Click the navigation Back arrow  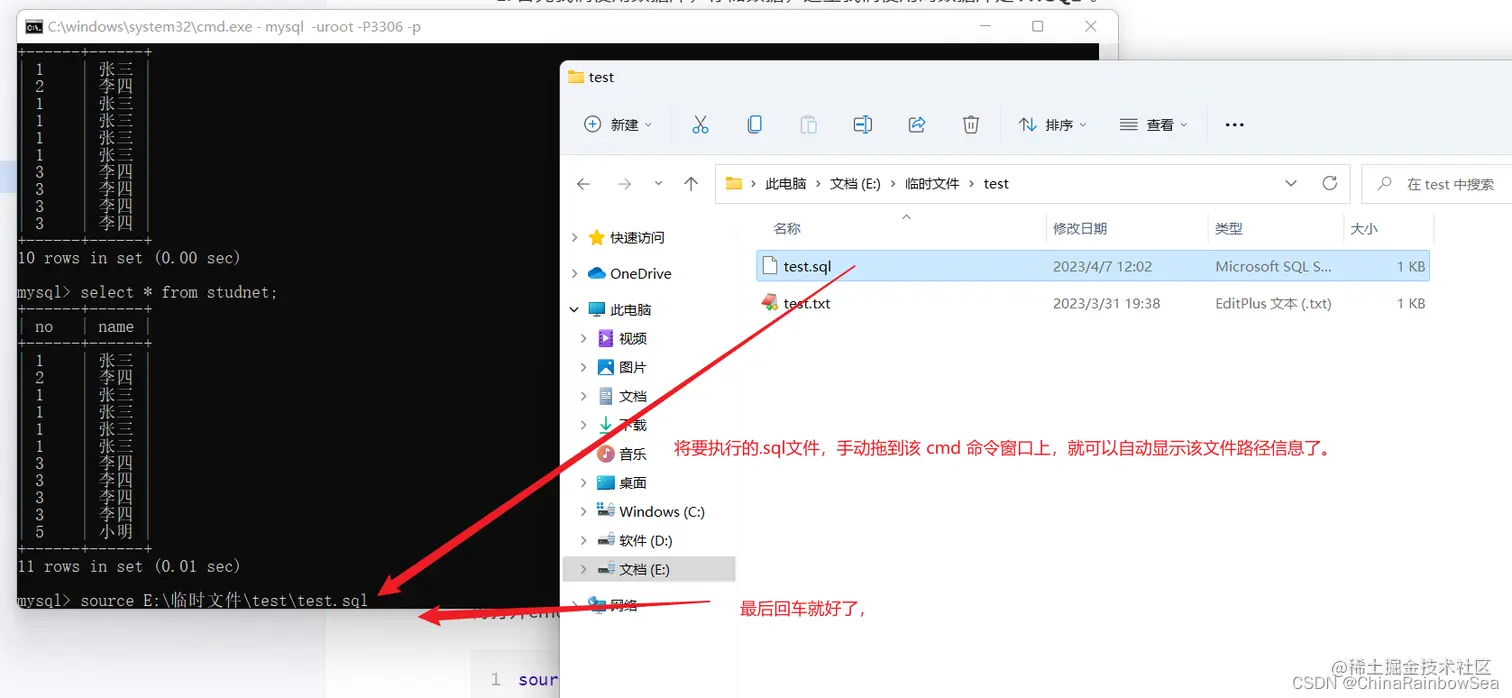click(583, 183)
